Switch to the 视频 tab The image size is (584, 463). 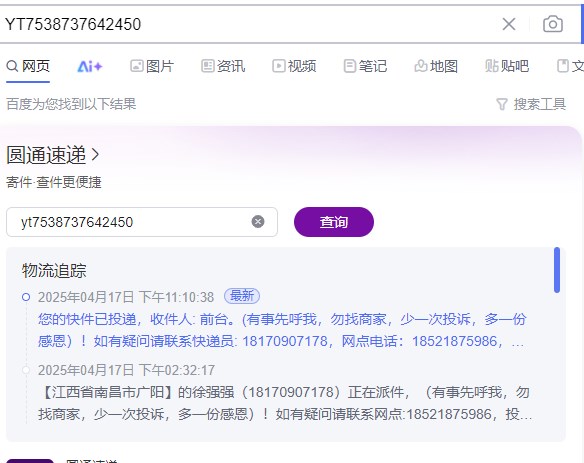pyautogui.click(x=294, y=66)
